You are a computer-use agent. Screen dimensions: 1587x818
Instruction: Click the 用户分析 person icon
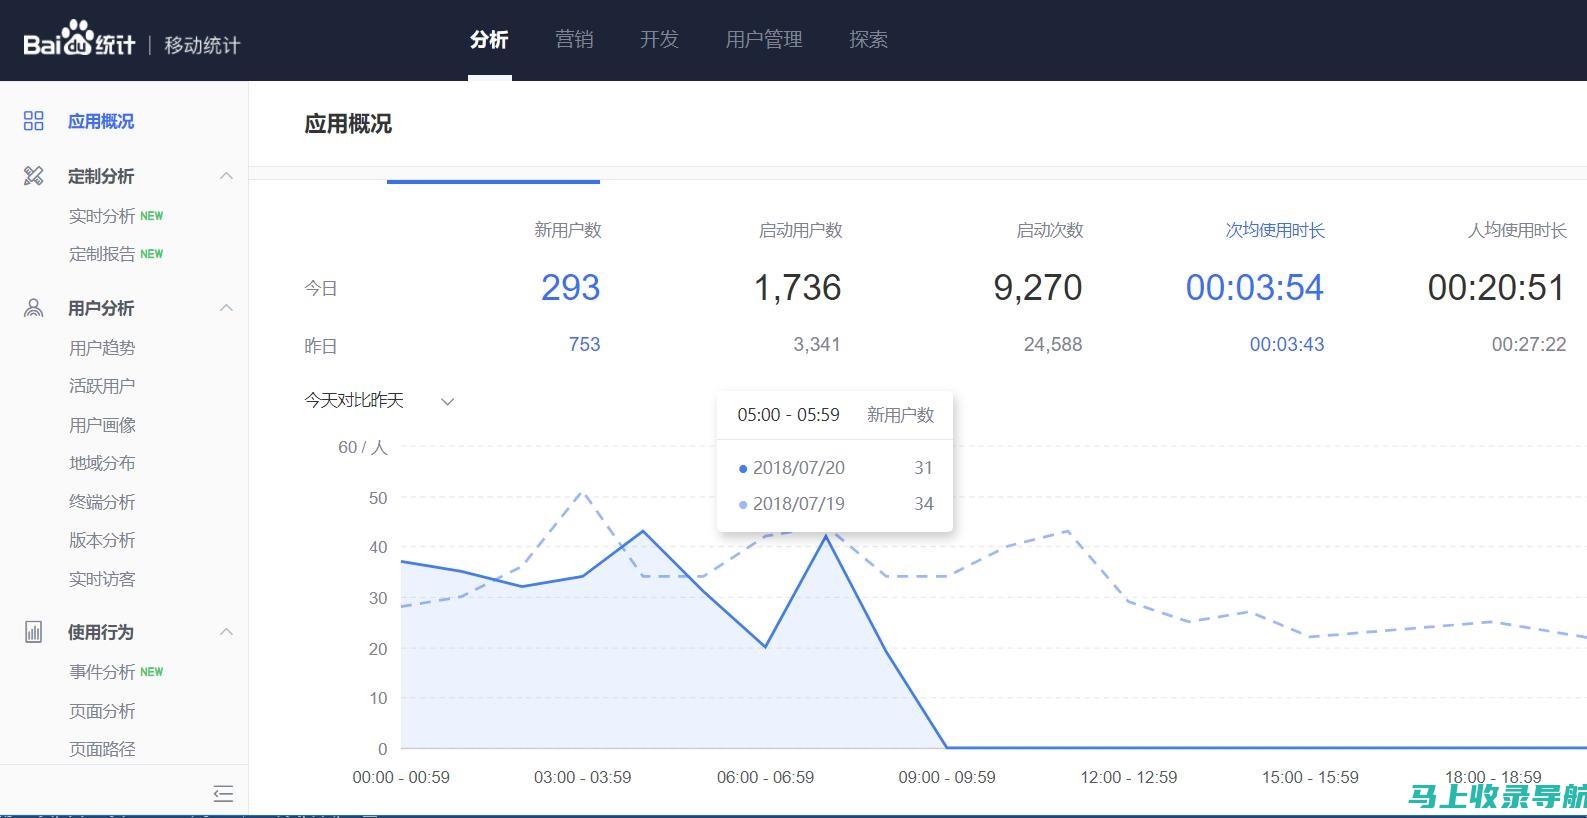[x=34, y=308]
